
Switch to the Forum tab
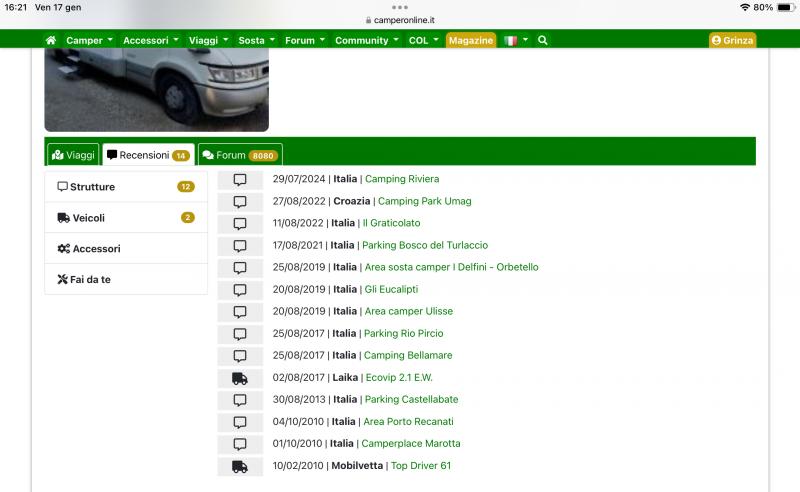pyautogui.click(x=240, y=155)
